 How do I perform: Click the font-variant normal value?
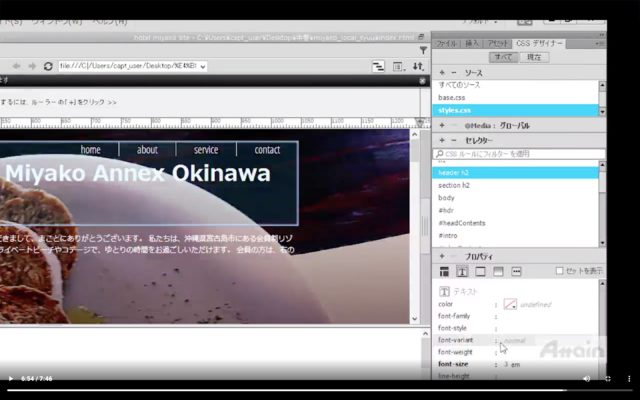tap(514, 340)
